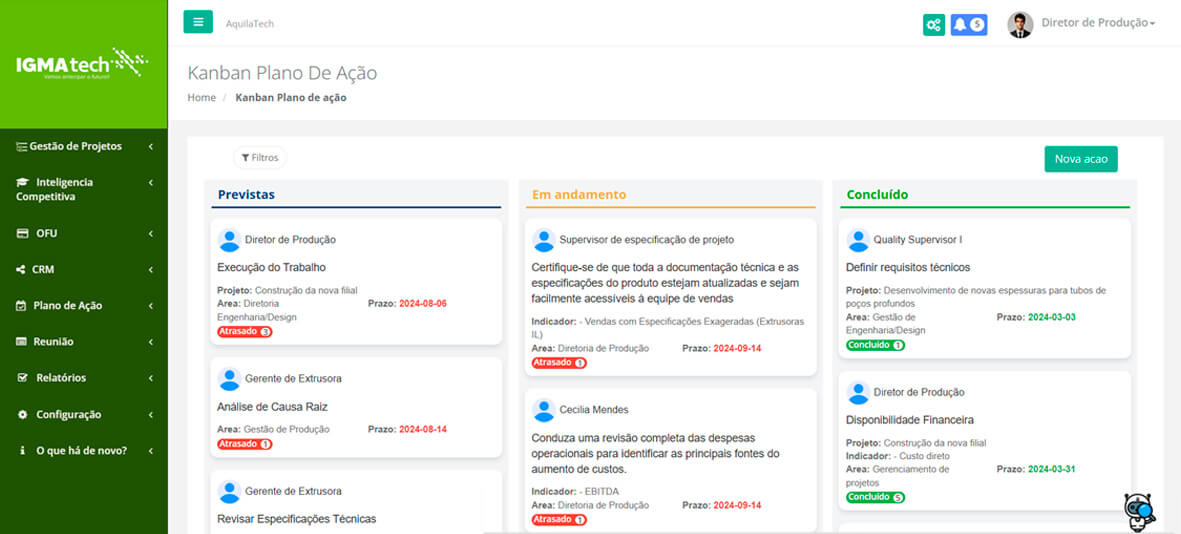Click Atrasado badge on Execução do Trabalho card
Screen dimensions: 1181x534
click(x=245, y=331)
